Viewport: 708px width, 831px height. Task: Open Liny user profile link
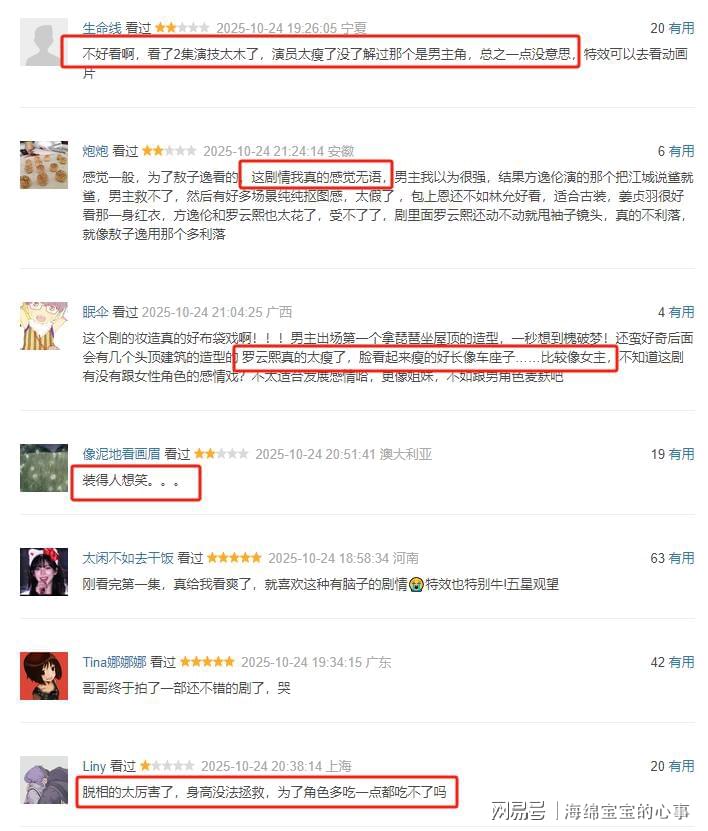click(x=94, y=766)
